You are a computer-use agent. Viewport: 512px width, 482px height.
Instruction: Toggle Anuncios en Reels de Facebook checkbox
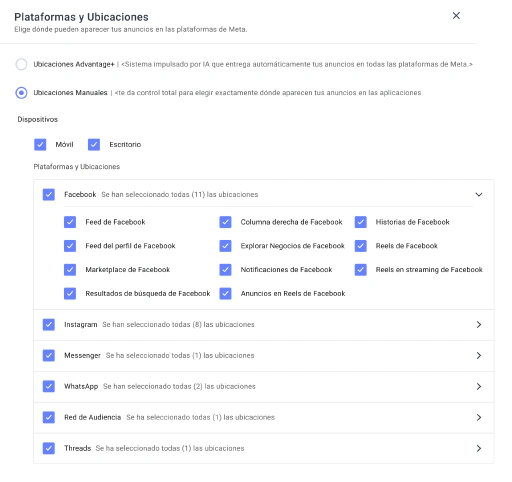point(225,294)
